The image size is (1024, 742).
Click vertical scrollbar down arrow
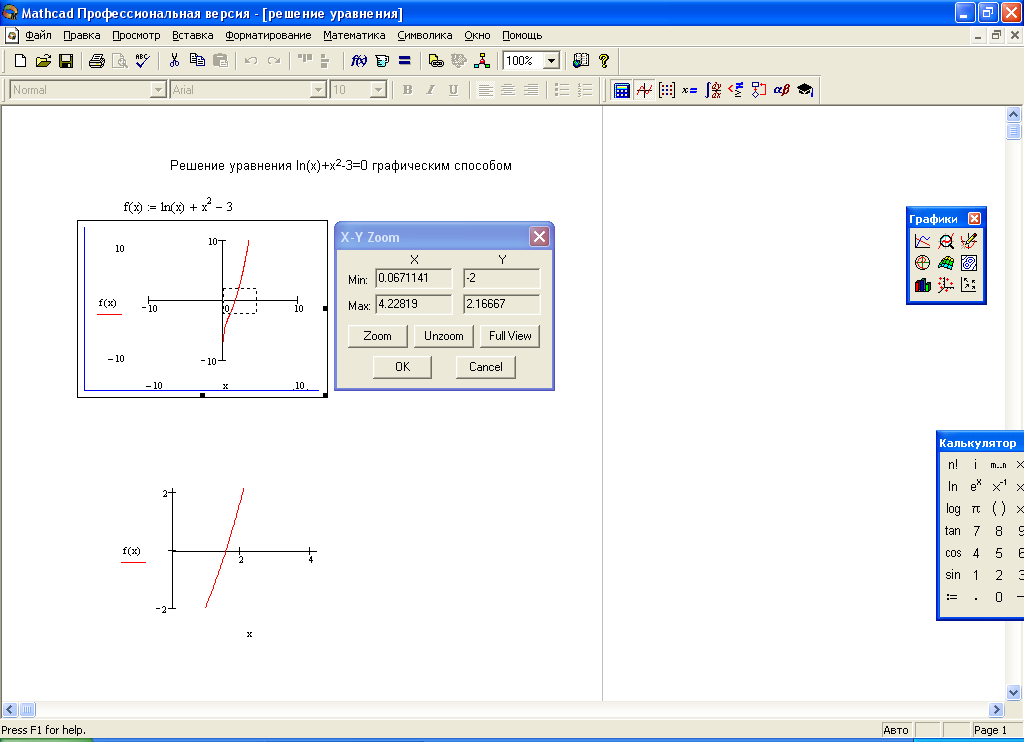(1014, 692)
